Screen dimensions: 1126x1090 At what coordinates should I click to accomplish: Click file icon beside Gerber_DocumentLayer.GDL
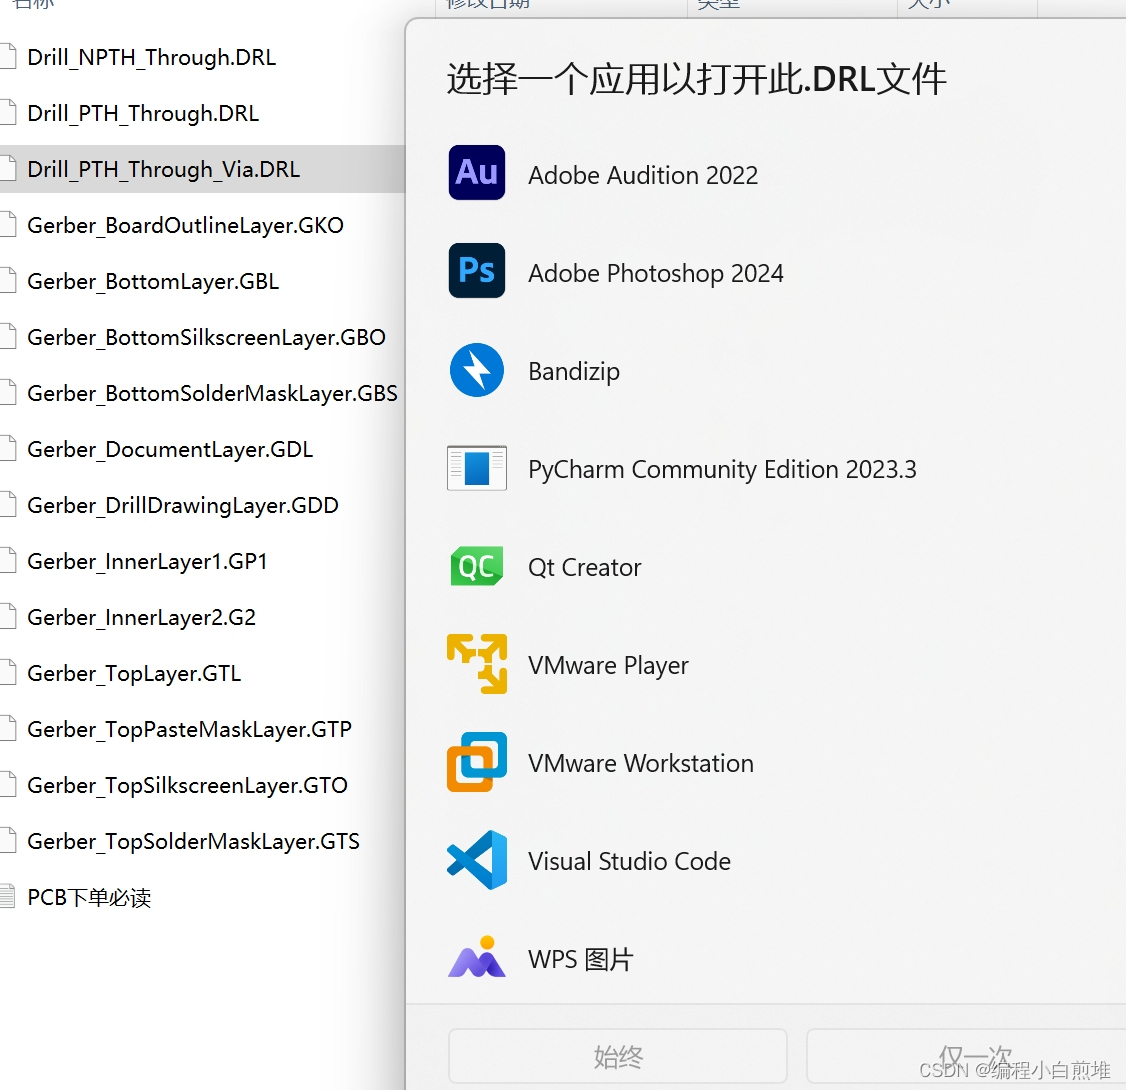point(7,449)
